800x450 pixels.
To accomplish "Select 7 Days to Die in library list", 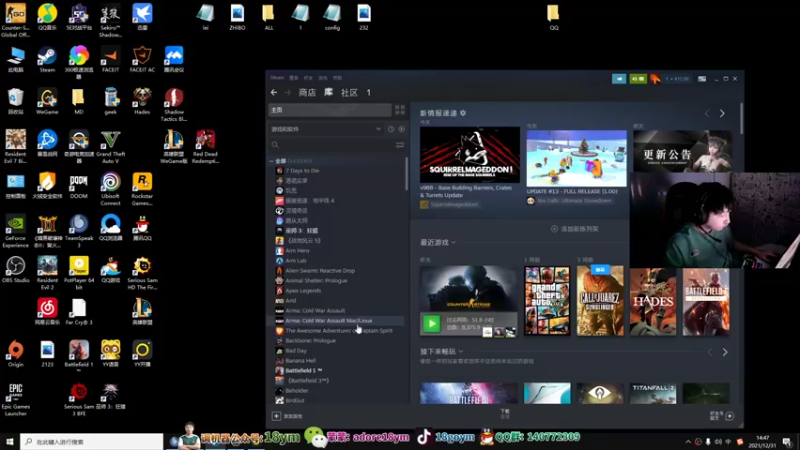I will [x=302, y=170].
